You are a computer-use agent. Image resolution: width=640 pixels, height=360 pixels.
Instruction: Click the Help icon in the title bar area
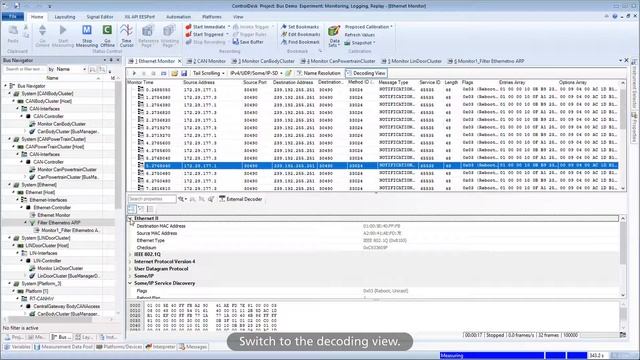[615, 16]
